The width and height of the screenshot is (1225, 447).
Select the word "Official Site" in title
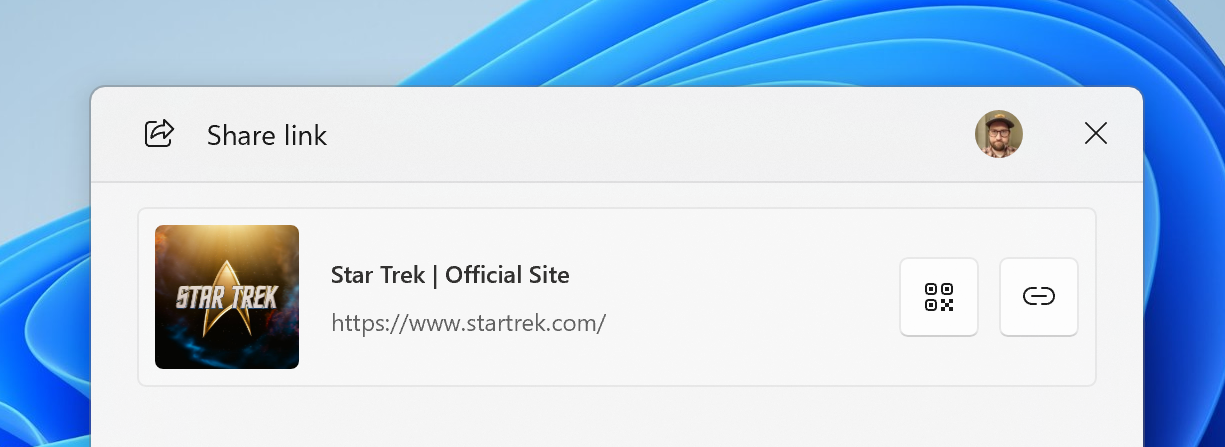508,275
